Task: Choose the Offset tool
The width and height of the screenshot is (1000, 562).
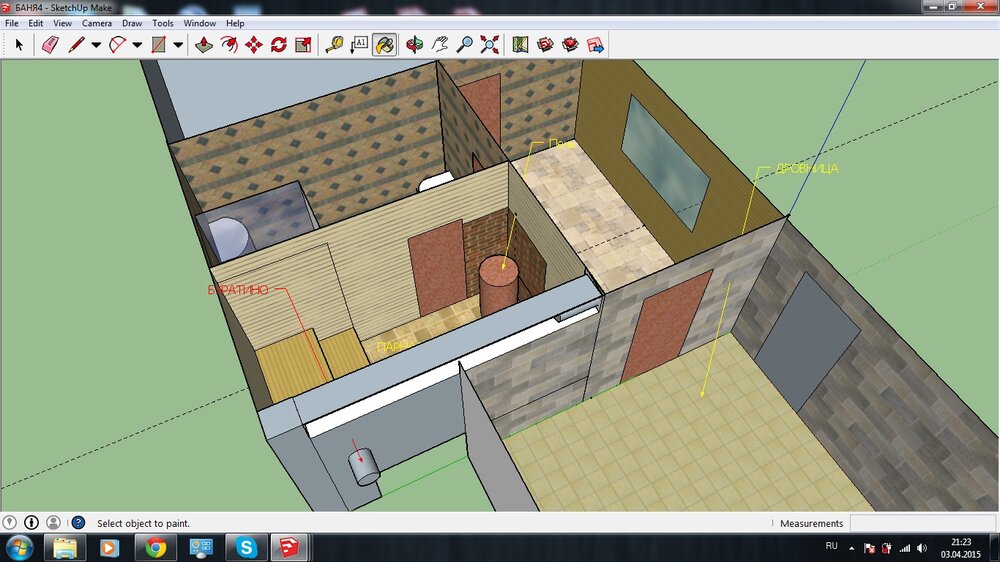Action: 228,45
